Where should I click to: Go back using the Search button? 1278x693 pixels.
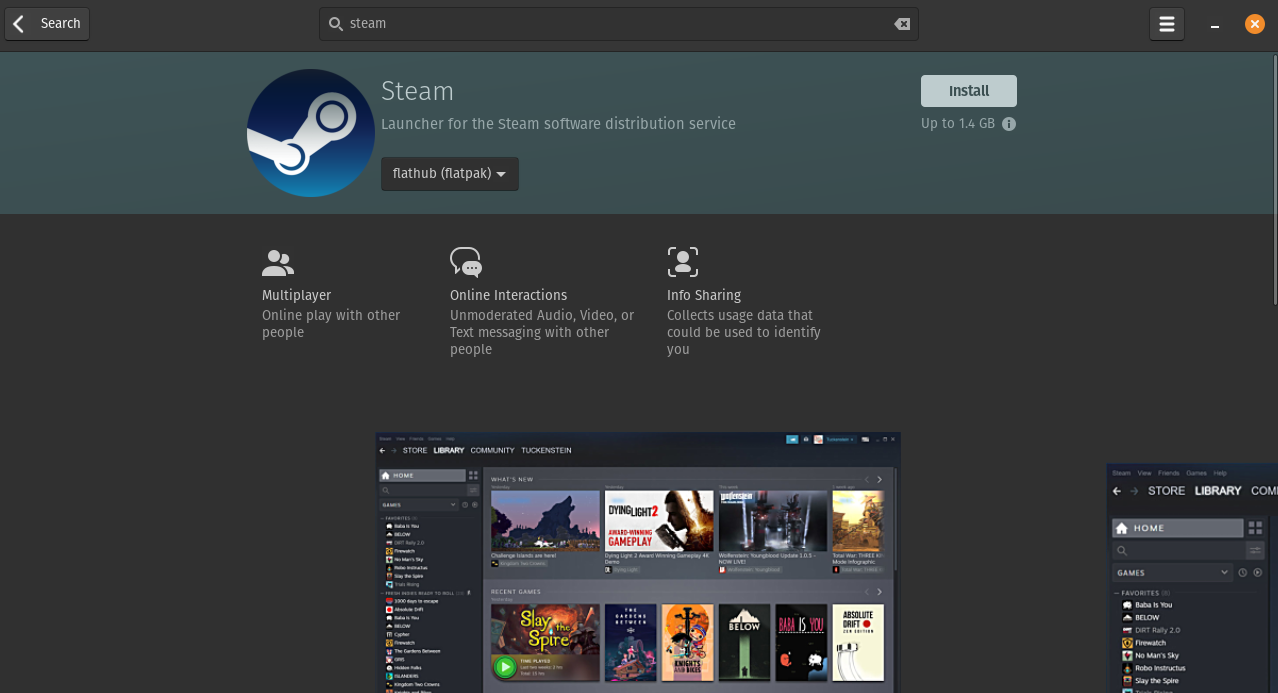[47, 24]
